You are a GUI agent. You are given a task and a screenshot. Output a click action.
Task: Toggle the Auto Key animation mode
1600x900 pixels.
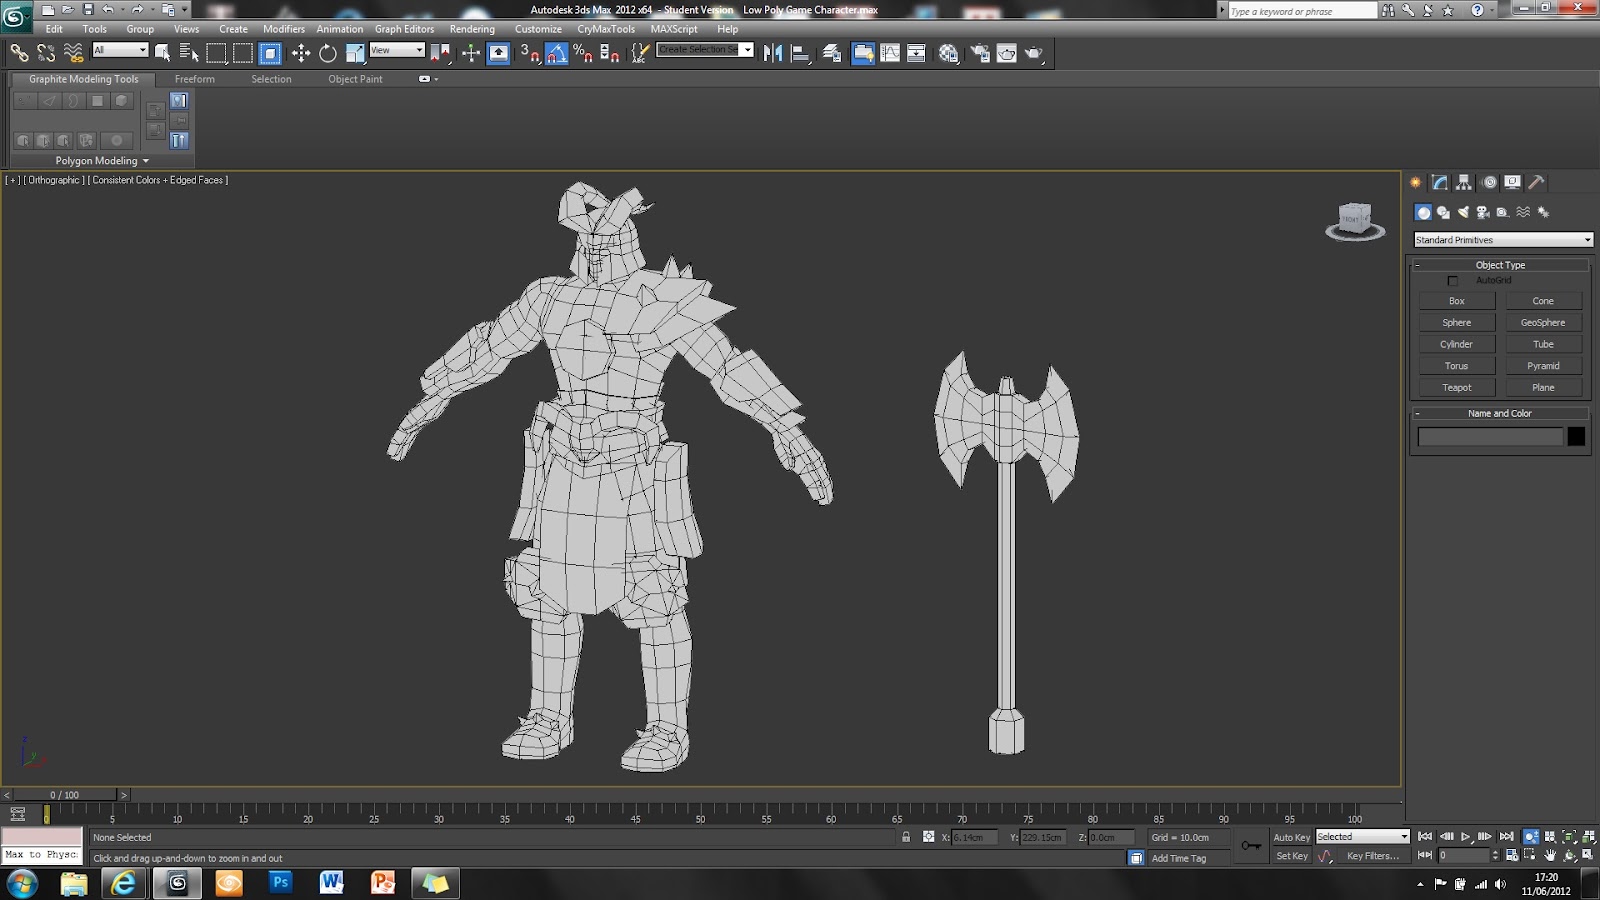(x=1291, y=837)
